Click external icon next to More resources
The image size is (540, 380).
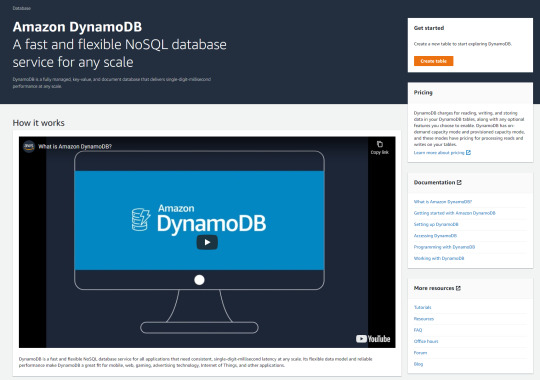pyautogui.click(x=458, y=288)
